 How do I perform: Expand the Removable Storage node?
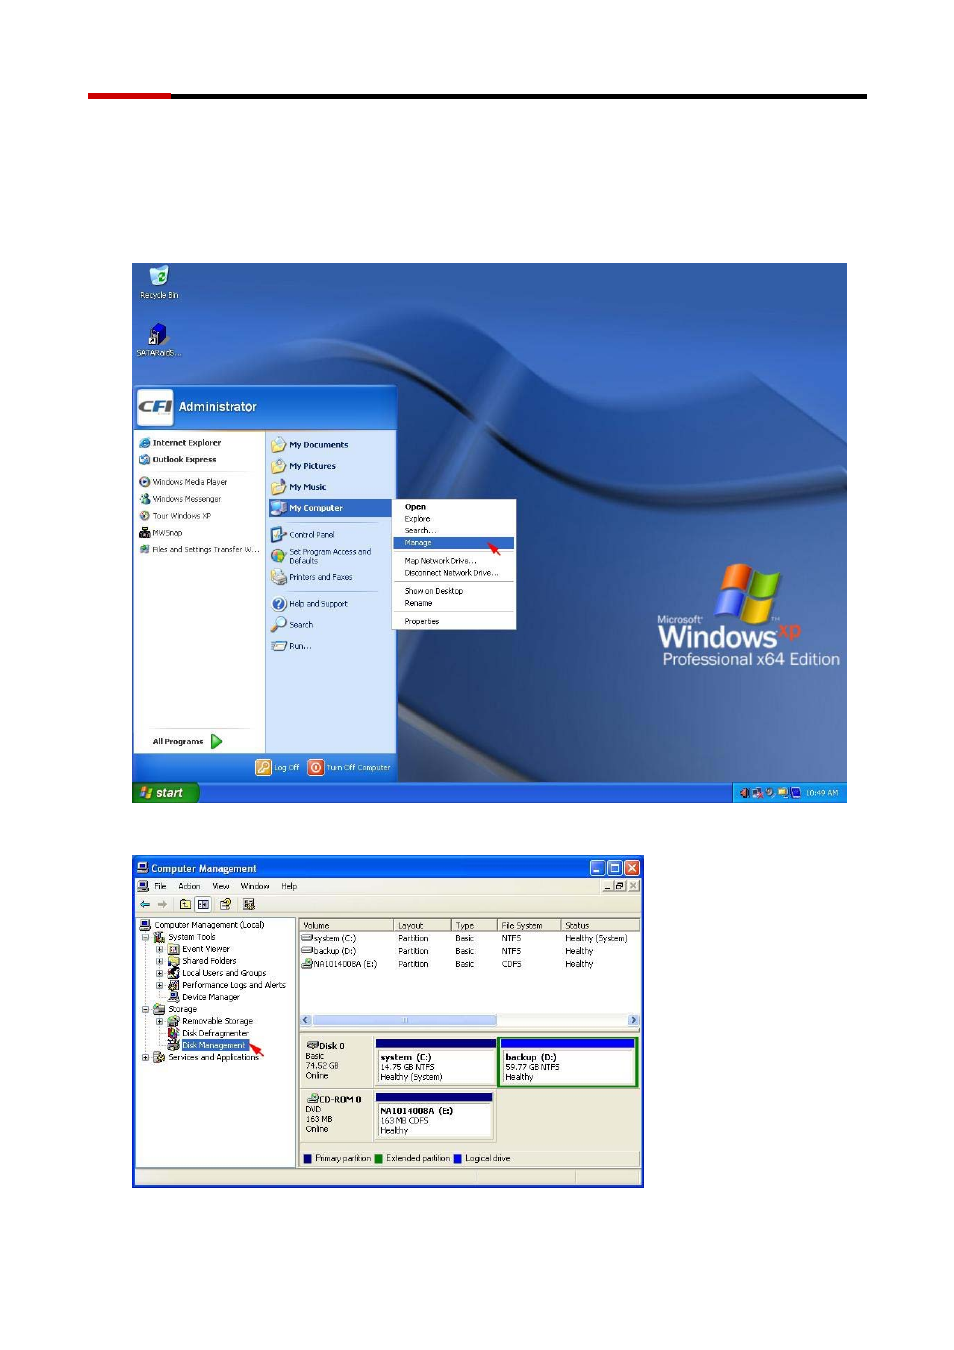tap(159, 1021)
